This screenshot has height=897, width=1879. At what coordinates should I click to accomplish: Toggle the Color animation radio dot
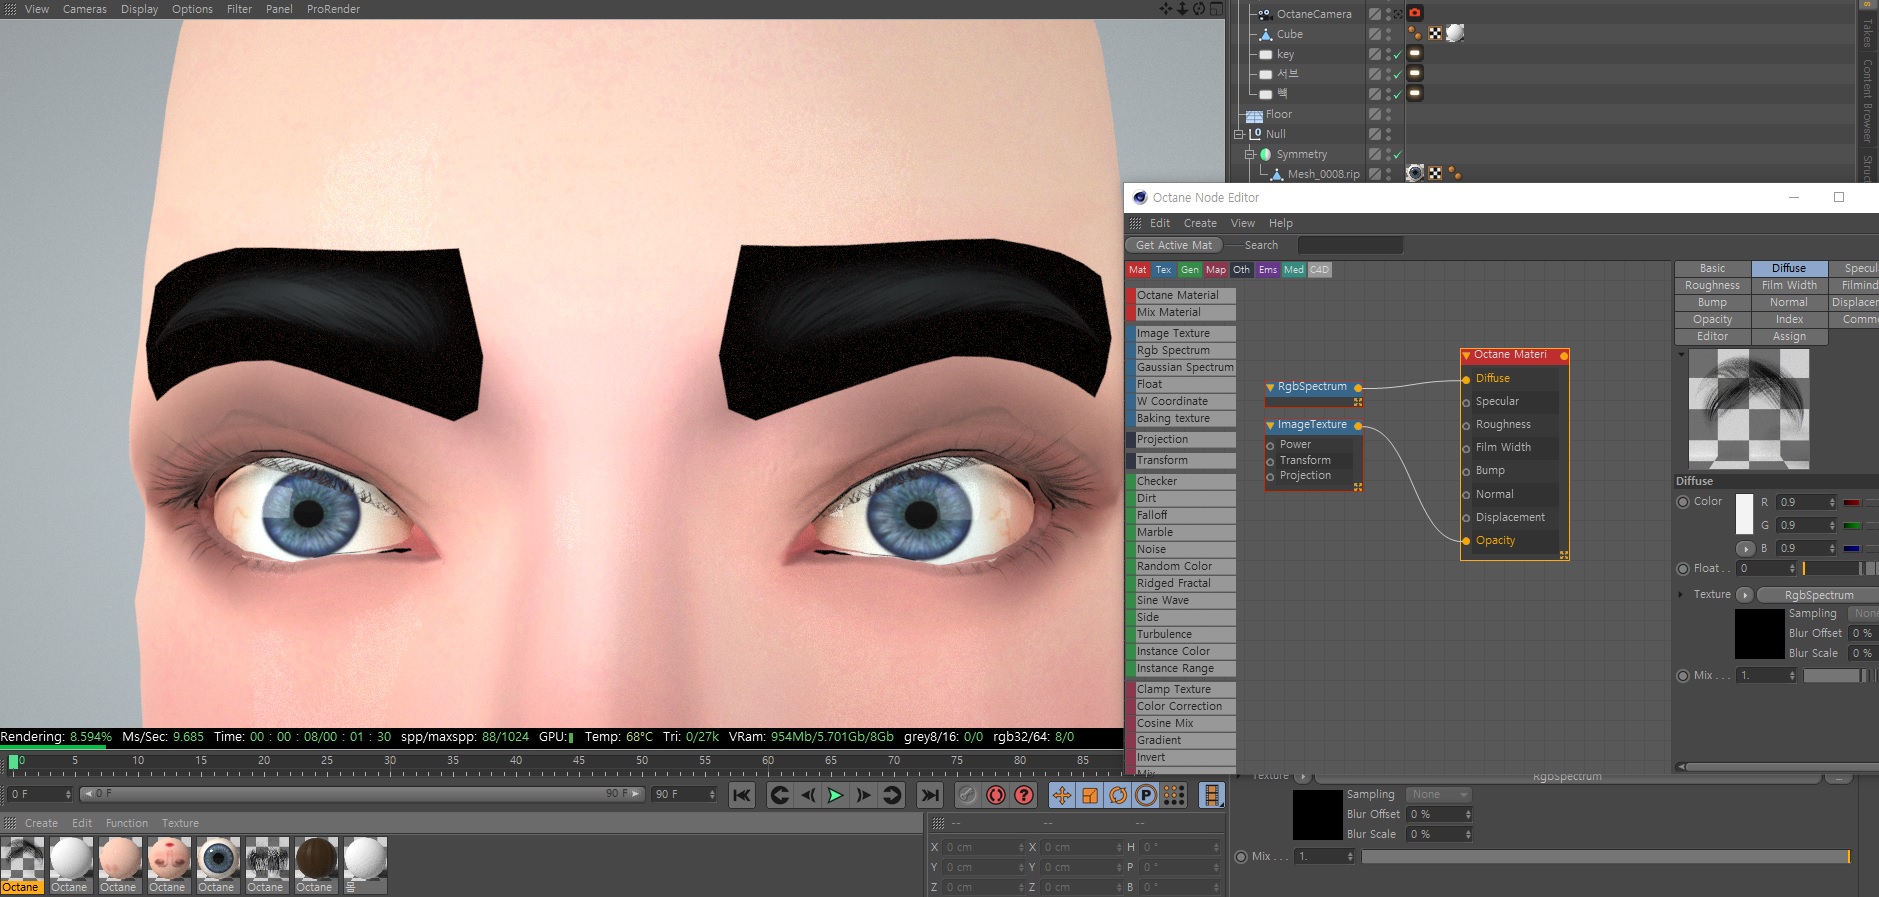pos(1683,502)
